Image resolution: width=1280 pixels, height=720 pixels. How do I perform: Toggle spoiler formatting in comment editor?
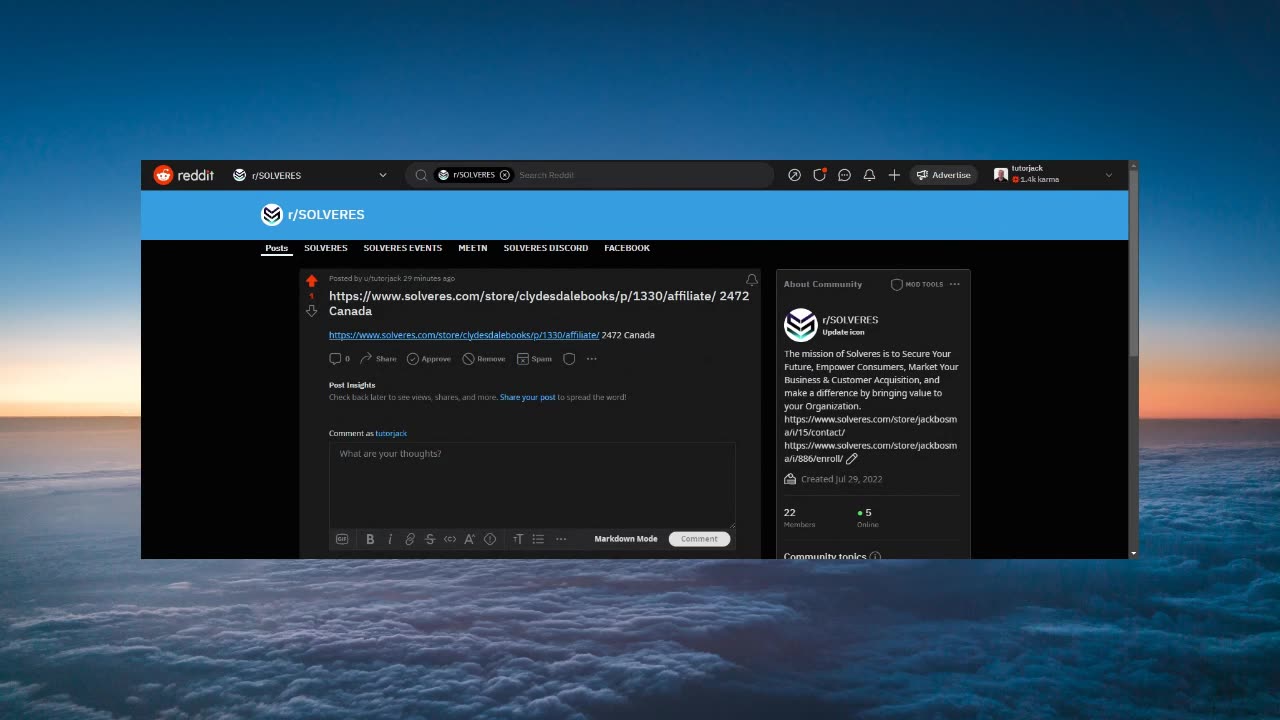490,539
